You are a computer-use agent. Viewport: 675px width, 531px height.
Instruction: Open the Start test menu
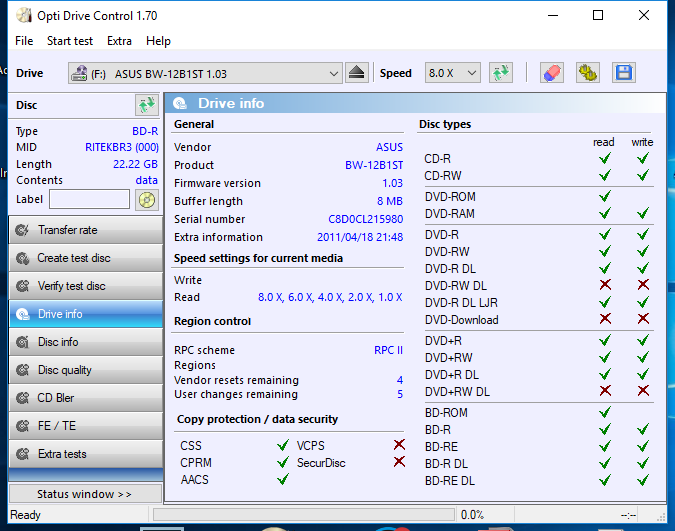click(70, 41)
